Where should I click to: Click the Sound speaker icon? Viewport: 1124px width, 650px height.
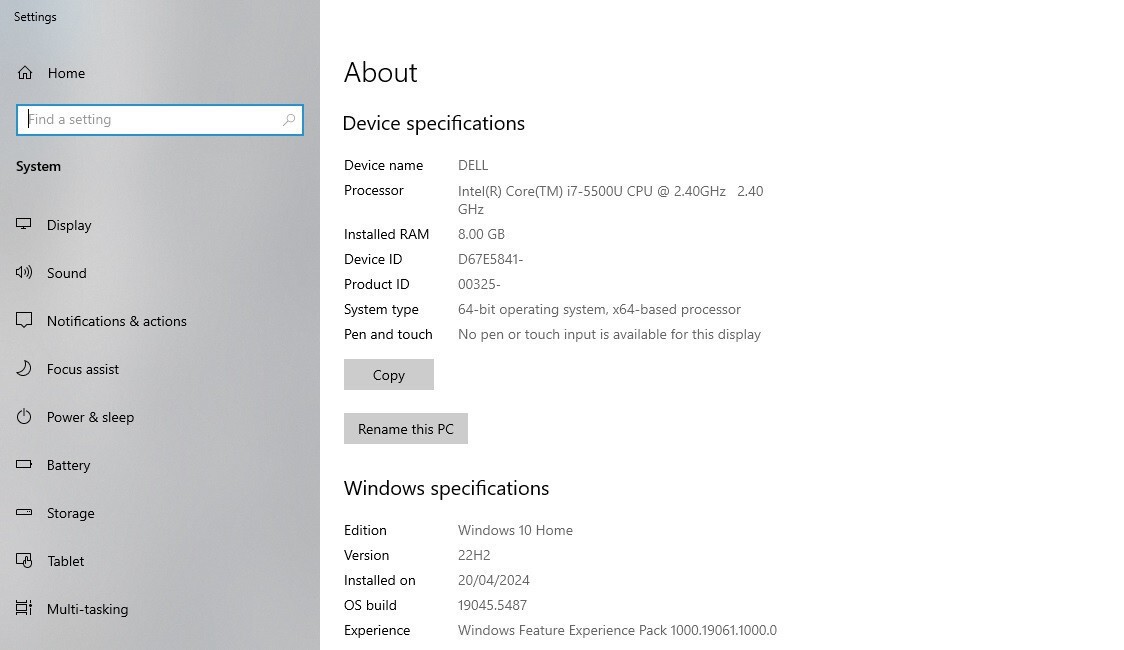pos(24,272)
